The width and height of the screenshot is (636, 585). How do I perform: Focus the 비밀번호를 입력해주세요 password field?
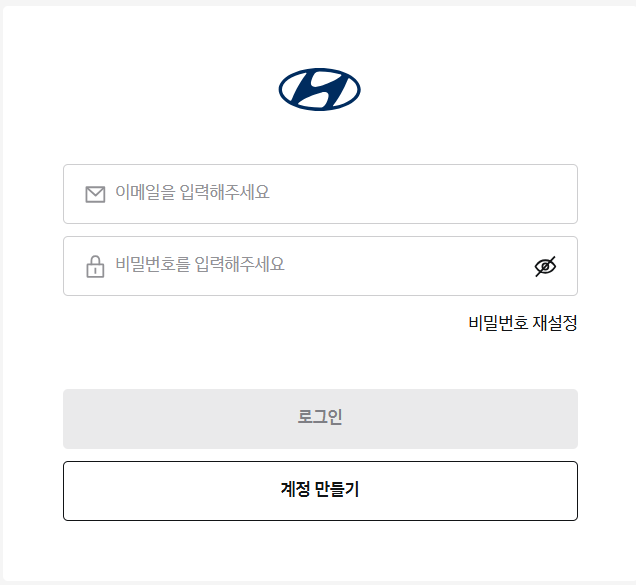coord(320,266)
